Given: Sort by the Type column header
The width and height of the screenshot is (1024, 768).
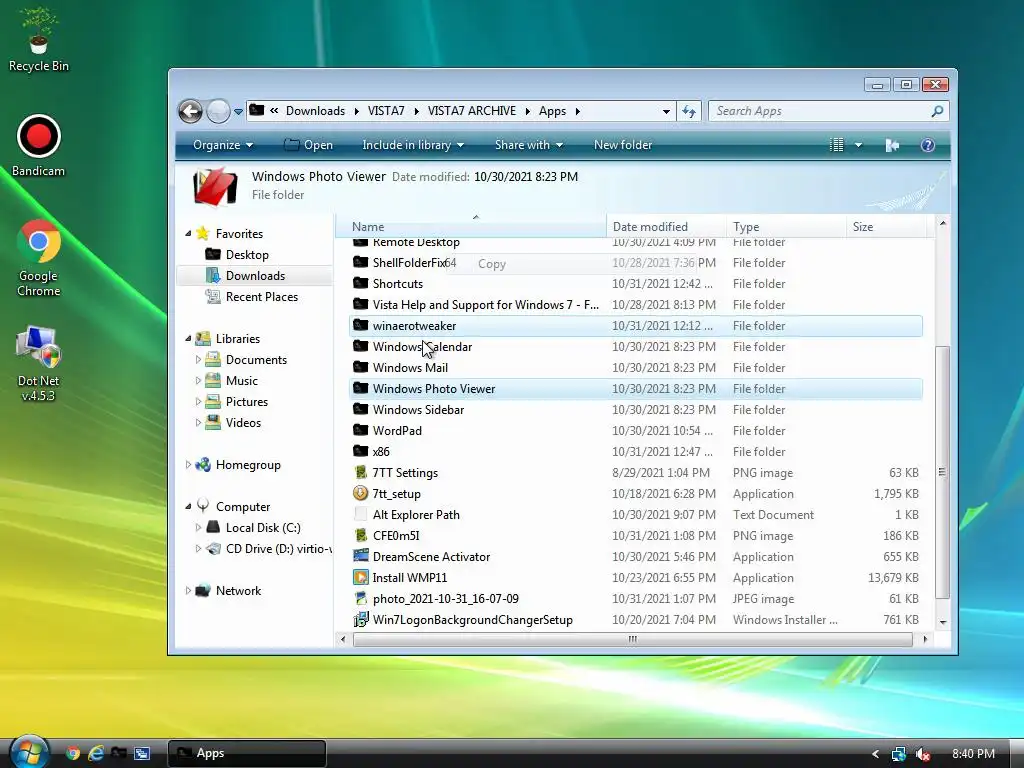Looking at the screenshot, I should 786,227.
